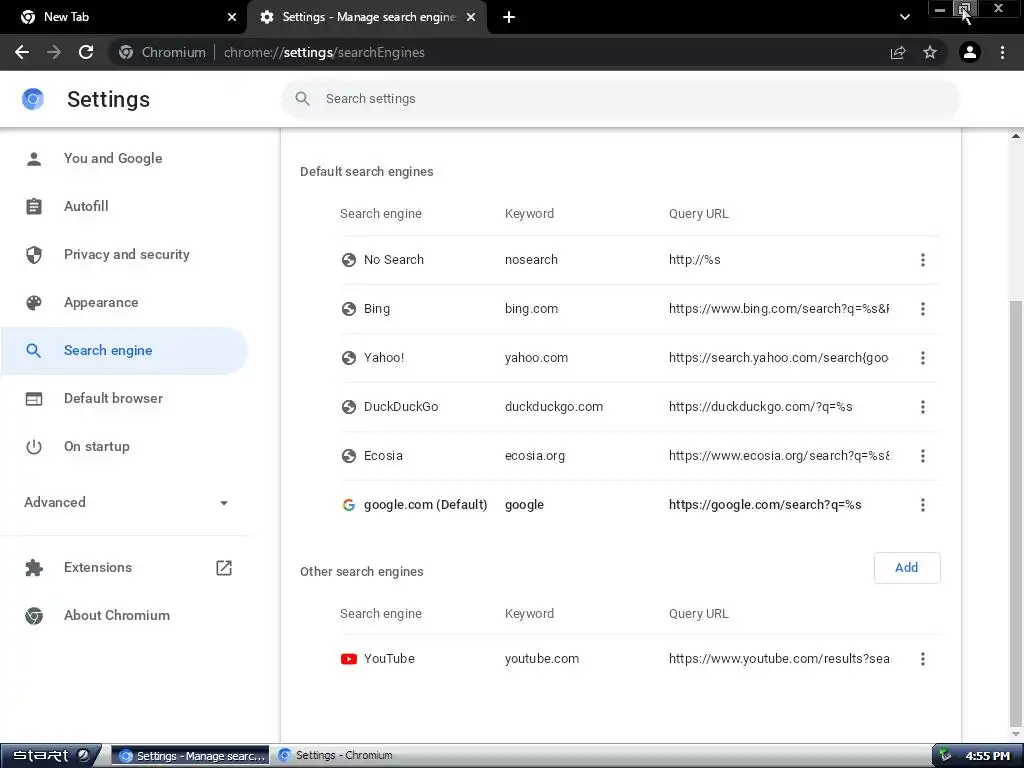Select Search engine in the sidebar

pos(124,351)
